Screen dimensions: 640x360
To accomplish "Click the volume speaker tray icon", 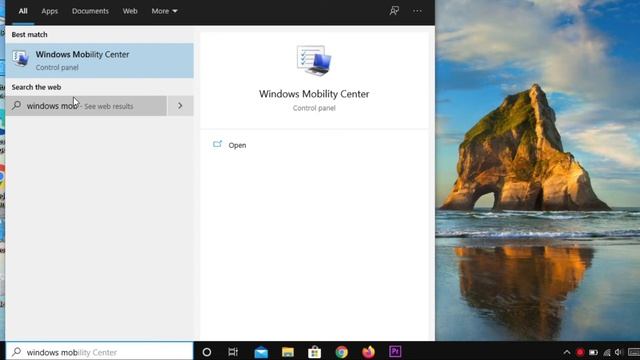I will (x=619, y=352).
